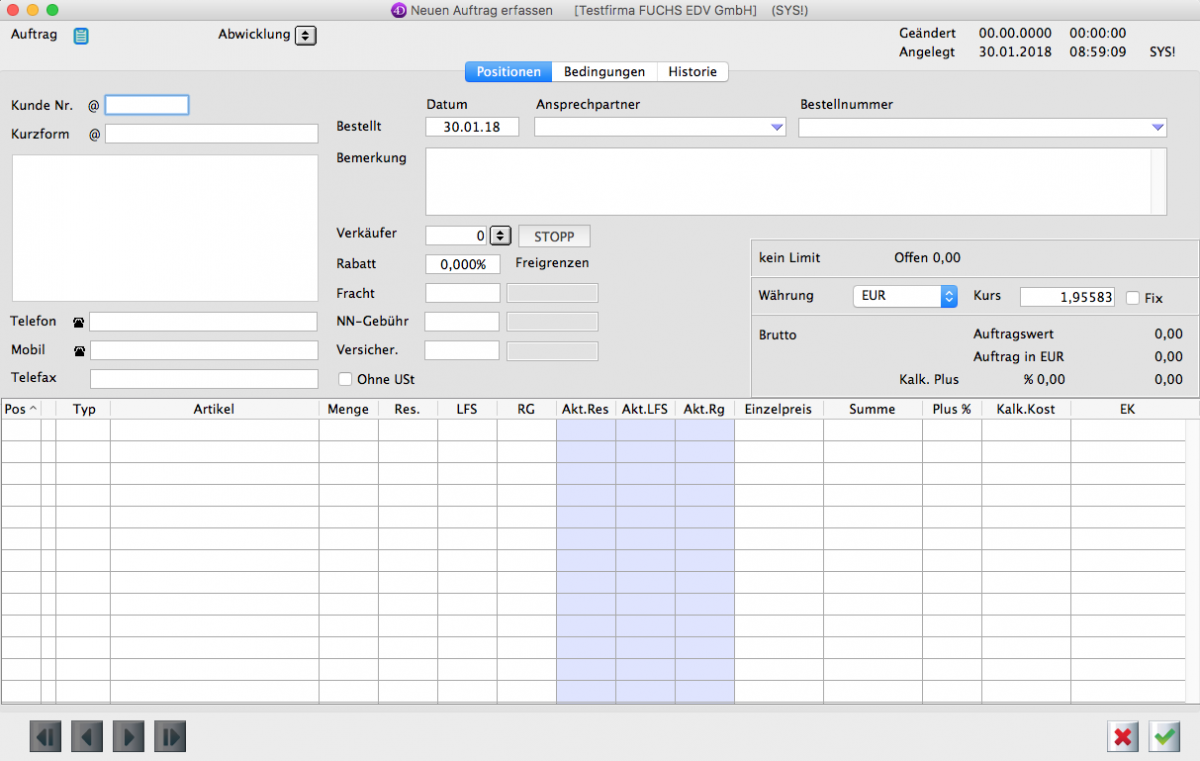Click the phone icon beside Mobil
Screen dimensions: 1200x761
(79, 351)
